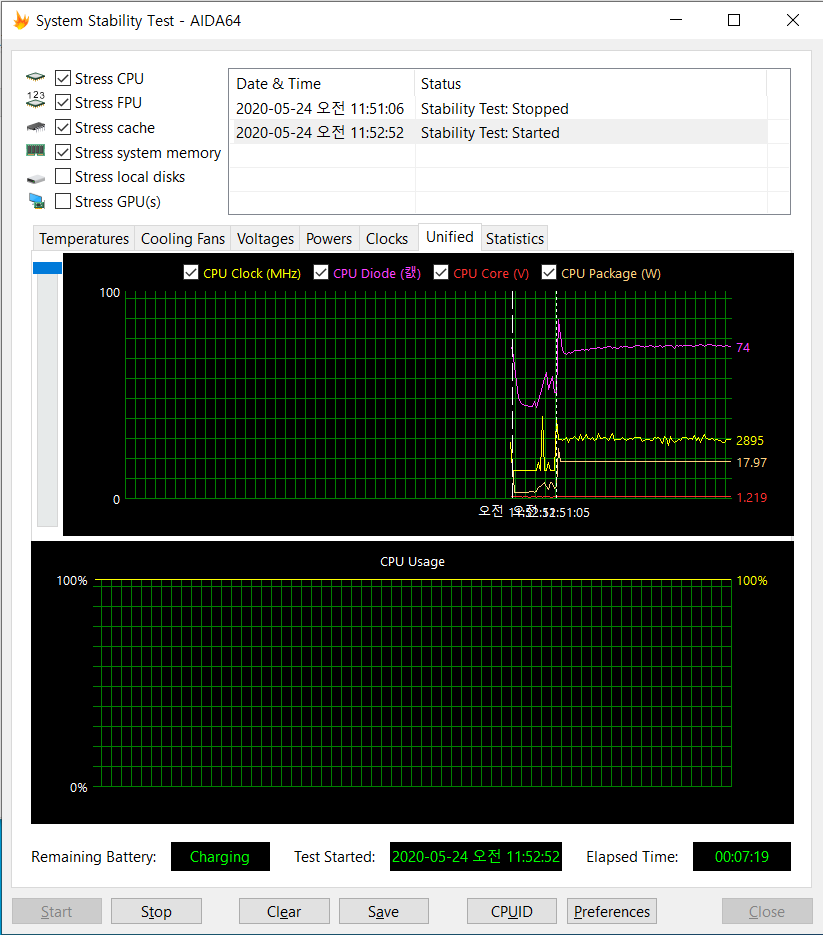Select the Stability Test: Started log row
This screenshot has width=823, height=935.
[498, 132]
